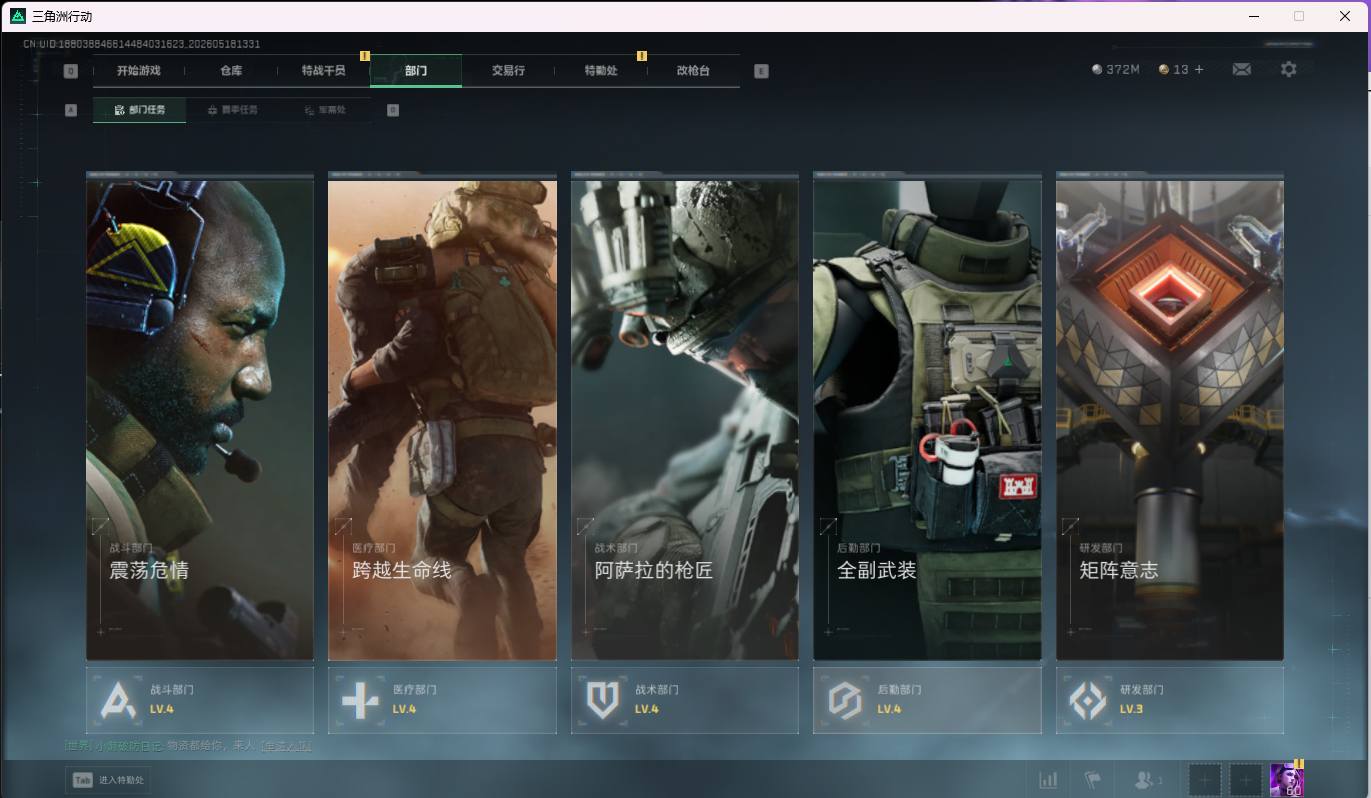Click the A key sub-tab hint icon

pos(70,110)
